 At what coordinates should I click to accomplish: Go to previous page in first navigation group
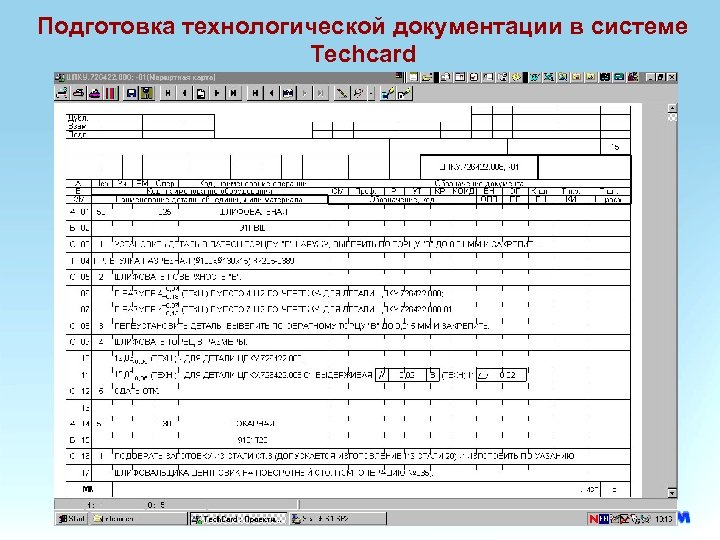(x=185, y=93)
